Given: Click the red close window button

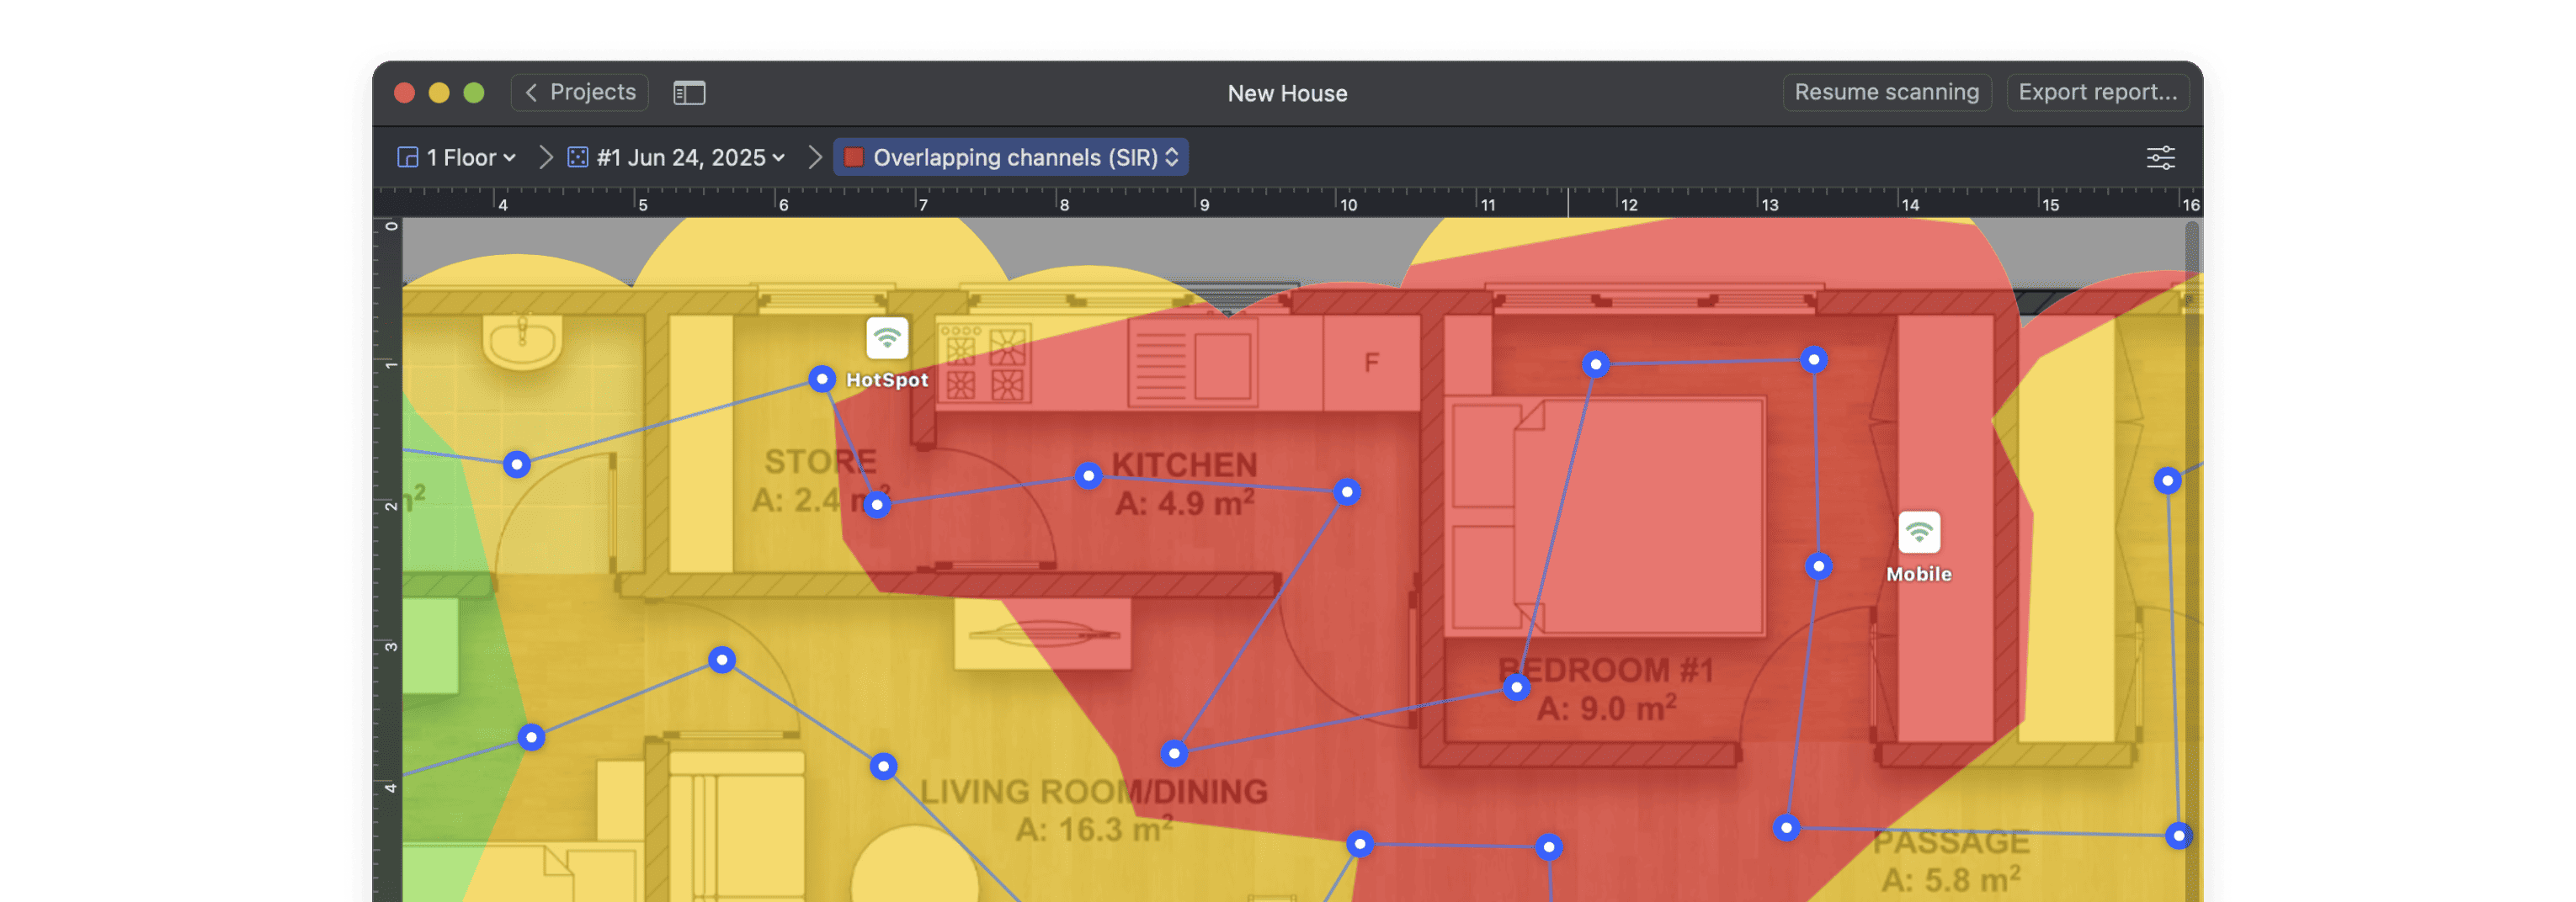Looking at the screenshot, I should tap(404, 93).
